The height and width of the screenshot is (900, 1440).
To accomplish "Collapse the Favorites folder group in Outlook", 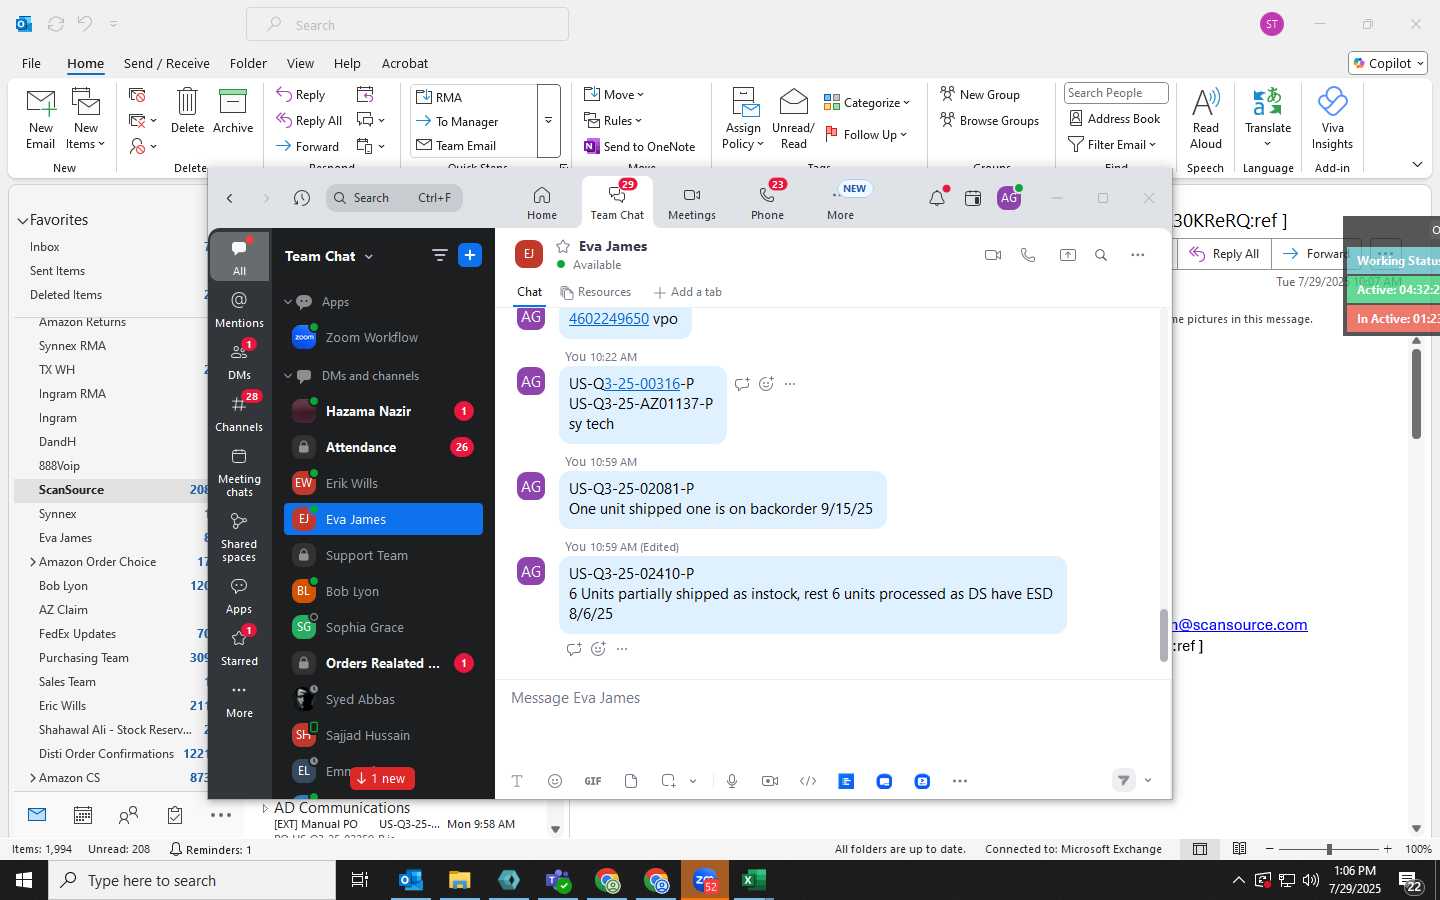I will (22, 220).
